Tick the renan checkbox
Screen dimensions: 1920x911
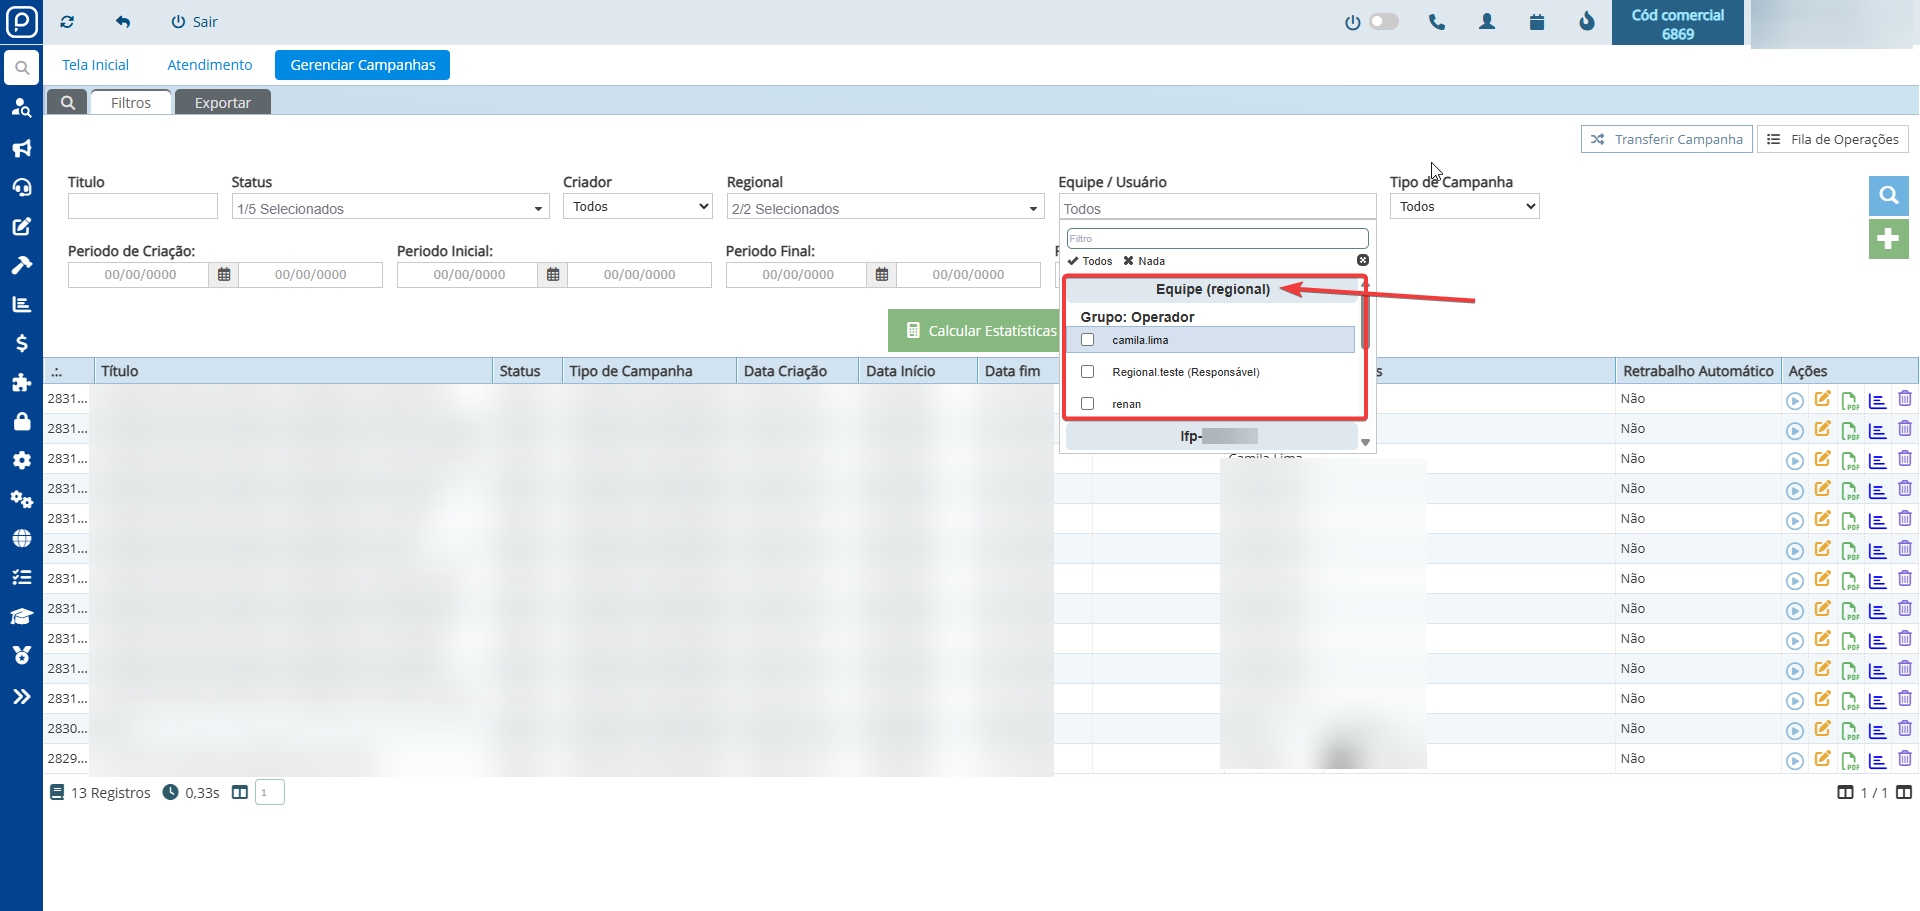pyautogui.click(x=1087, y=404)
